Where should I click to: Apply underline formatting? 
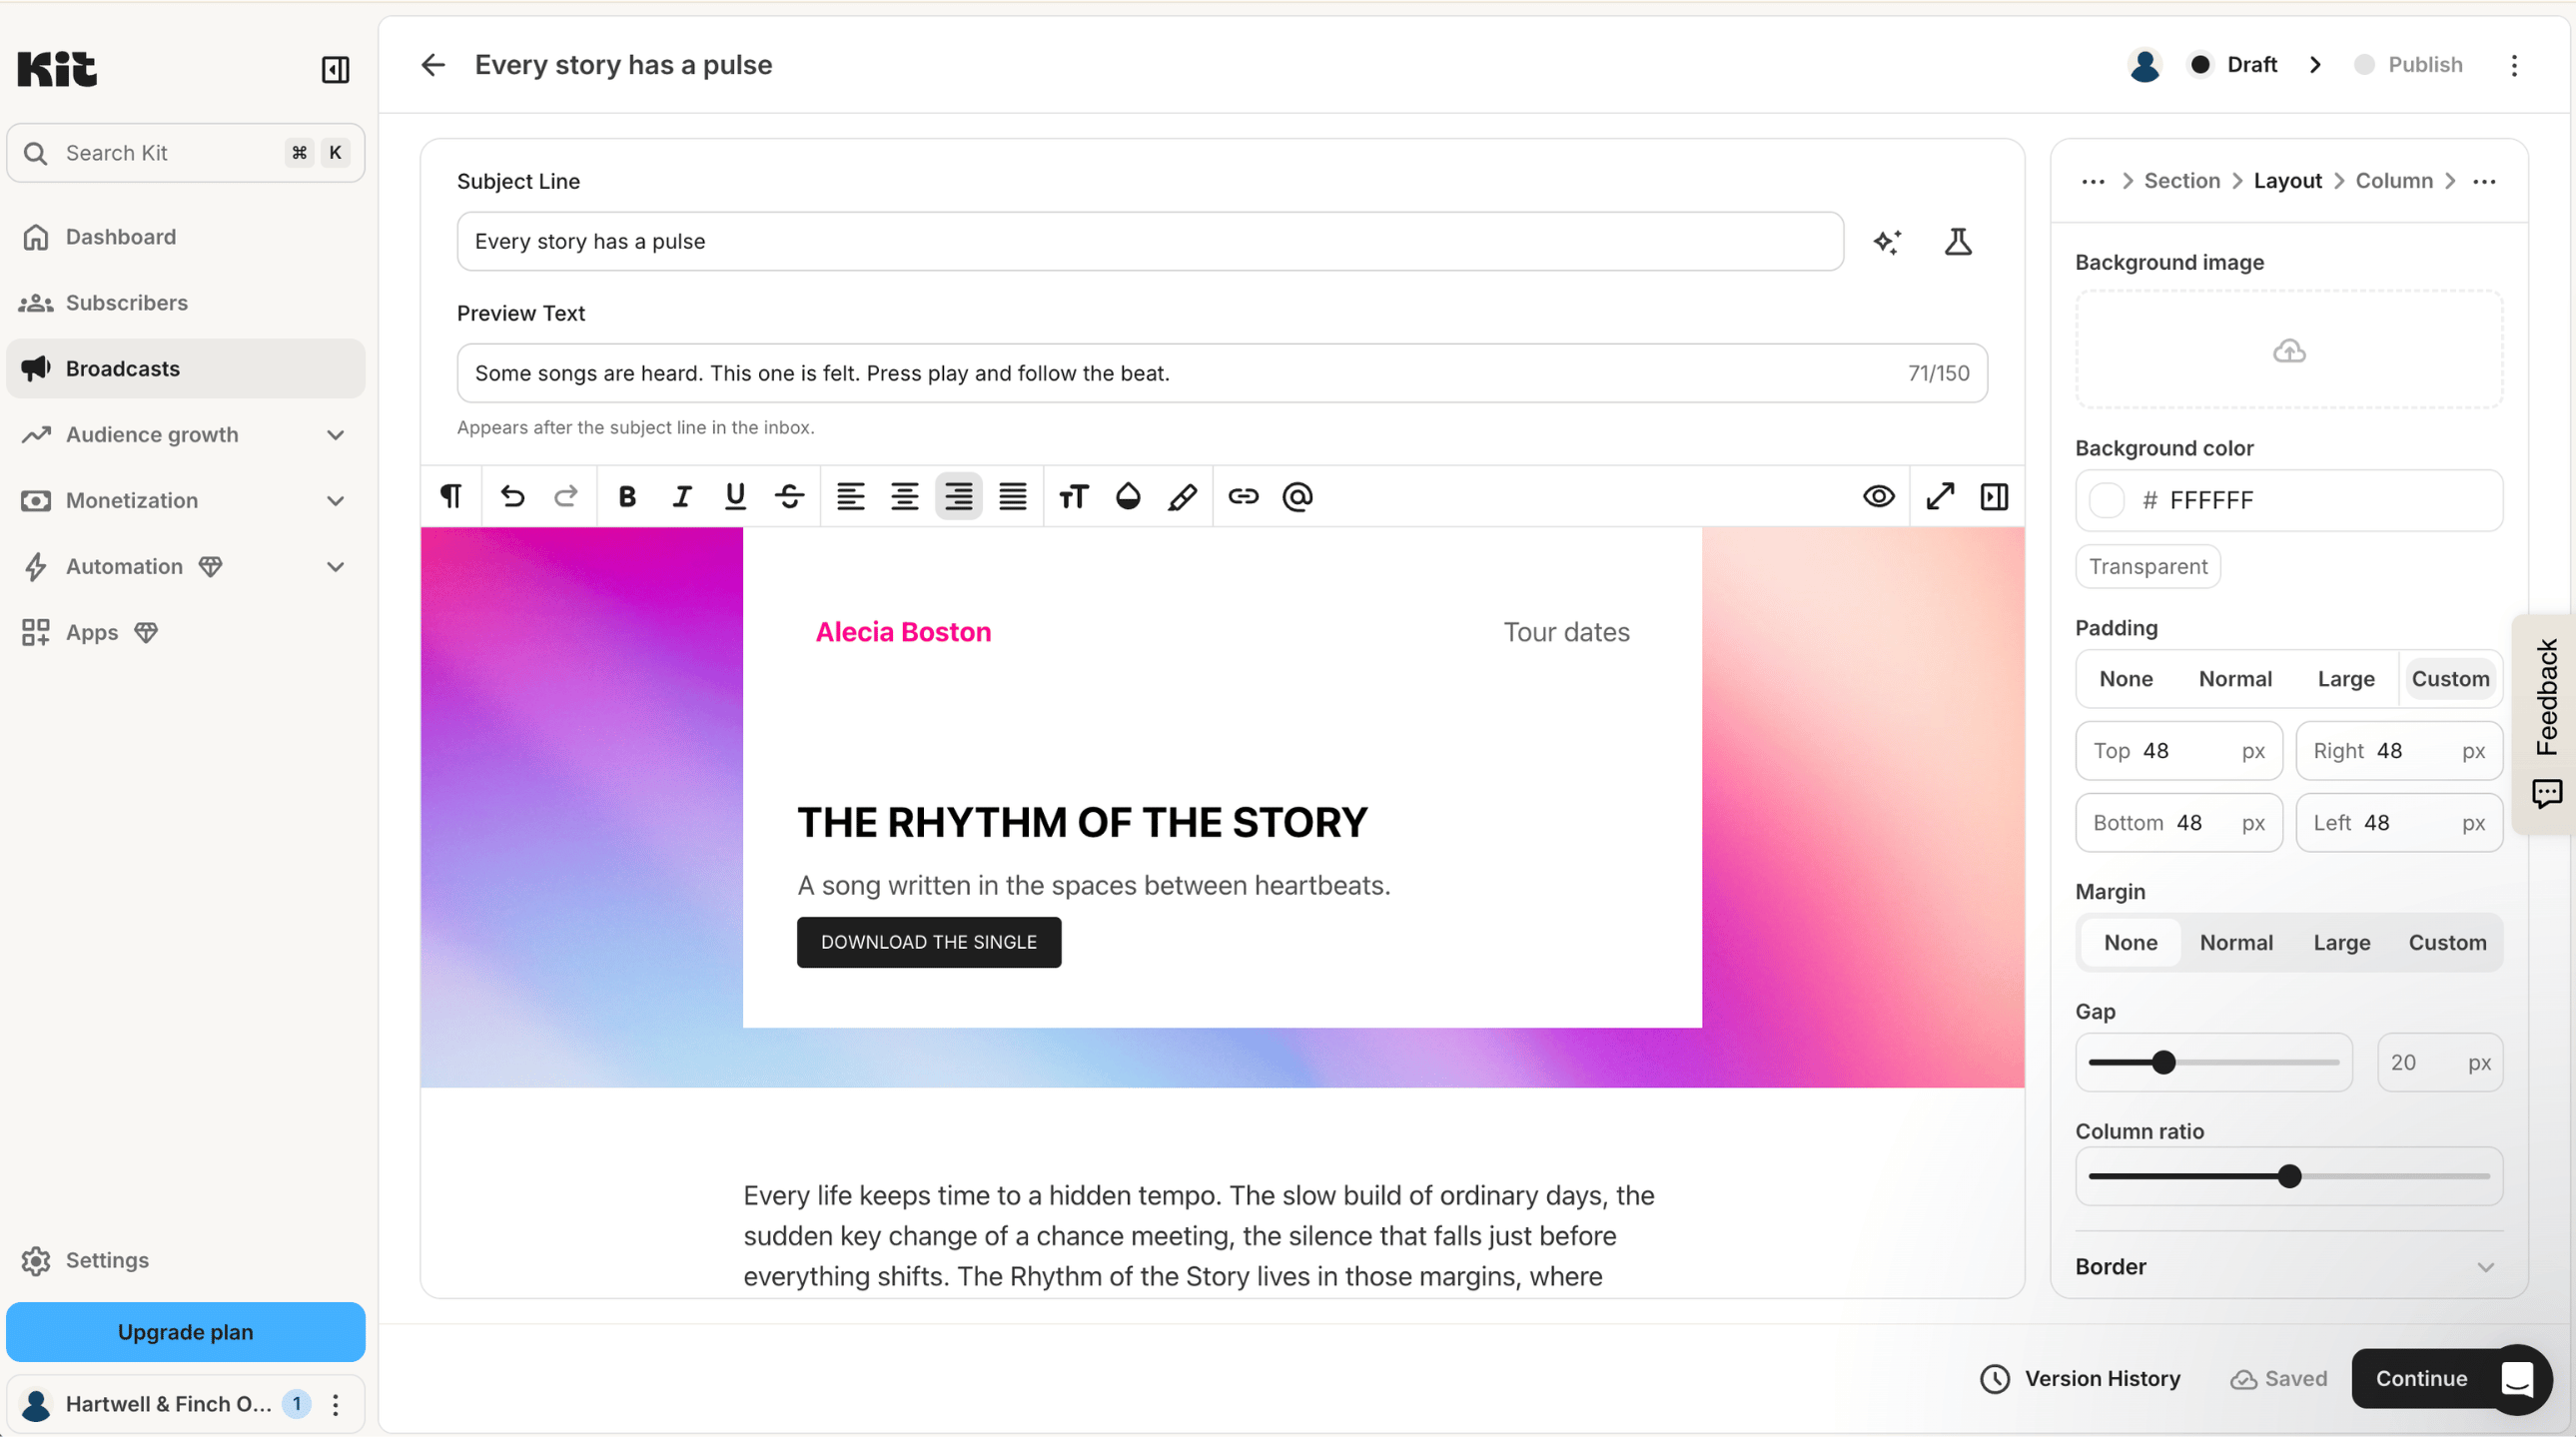[735, 496]
